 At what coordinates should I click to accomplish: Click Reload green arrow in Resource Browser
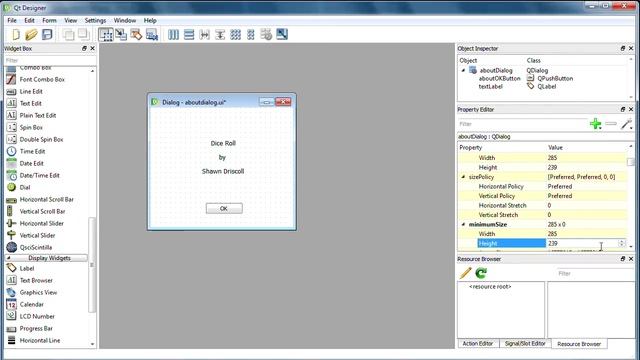pos(481,273)
